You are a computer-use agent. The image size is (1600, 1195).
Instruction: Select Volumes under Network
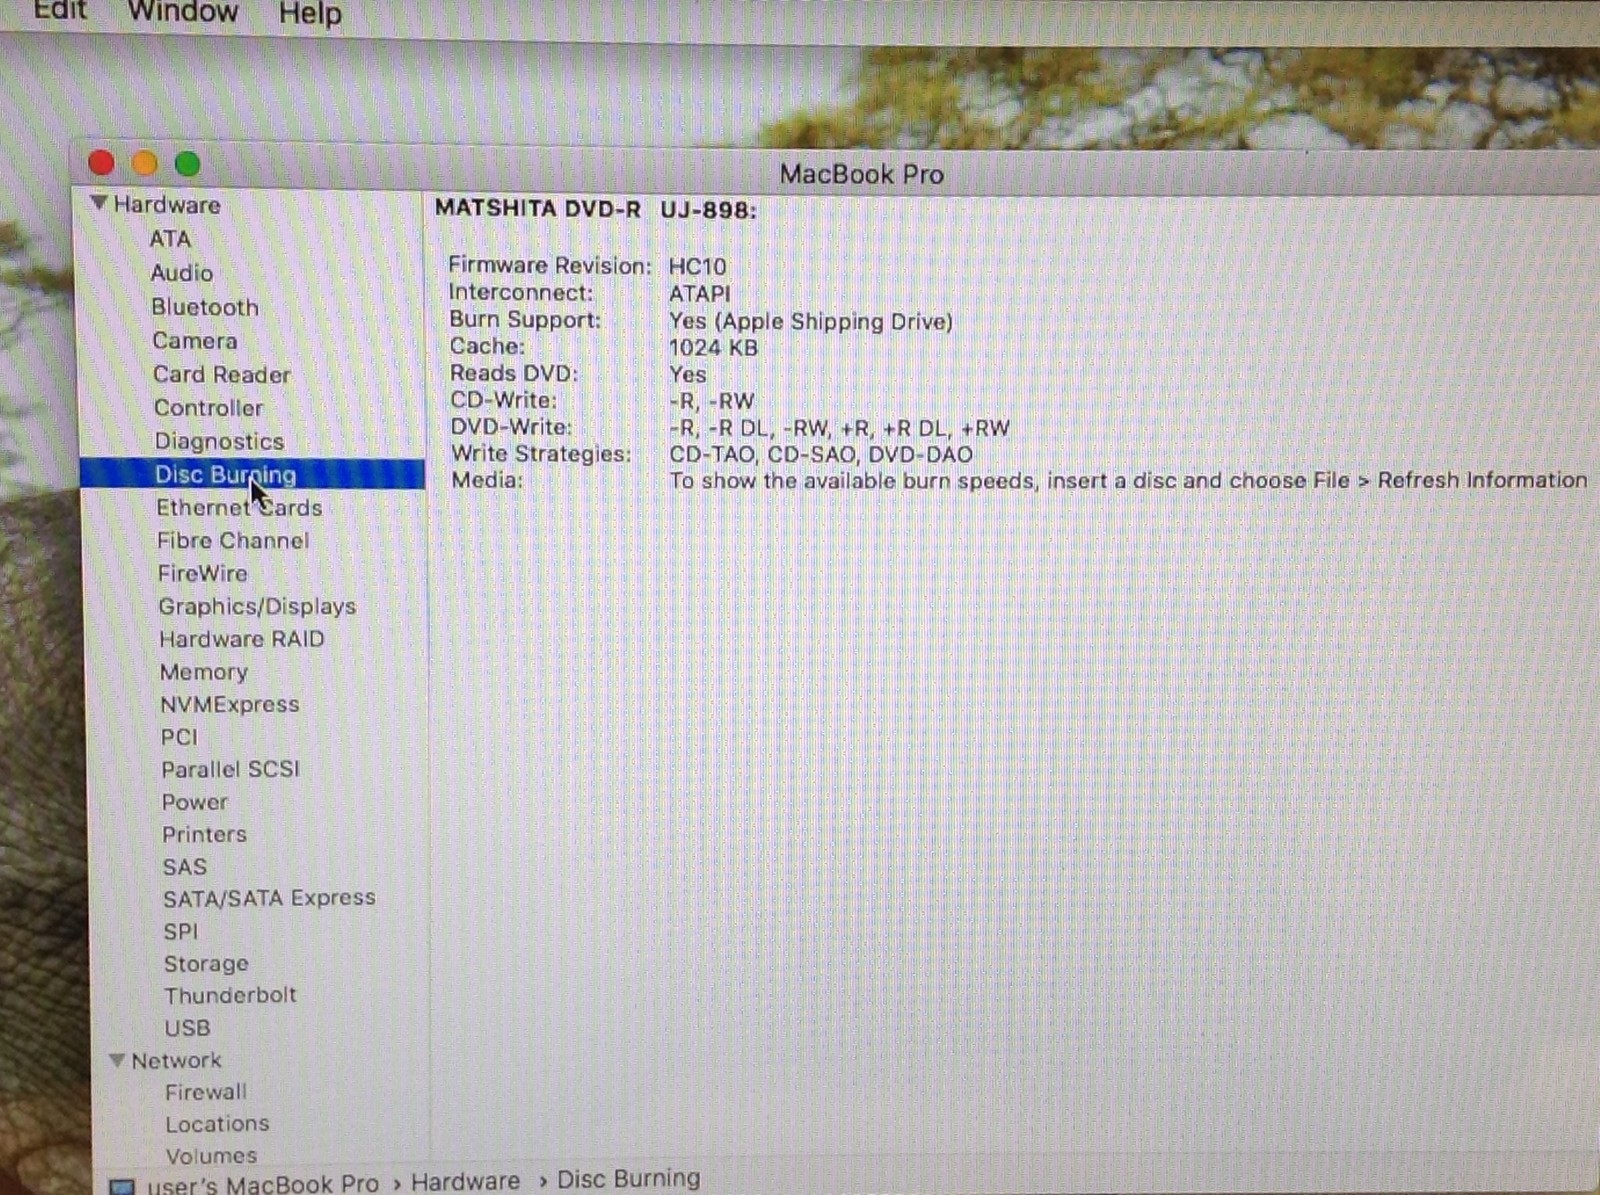coord(212,1156)
